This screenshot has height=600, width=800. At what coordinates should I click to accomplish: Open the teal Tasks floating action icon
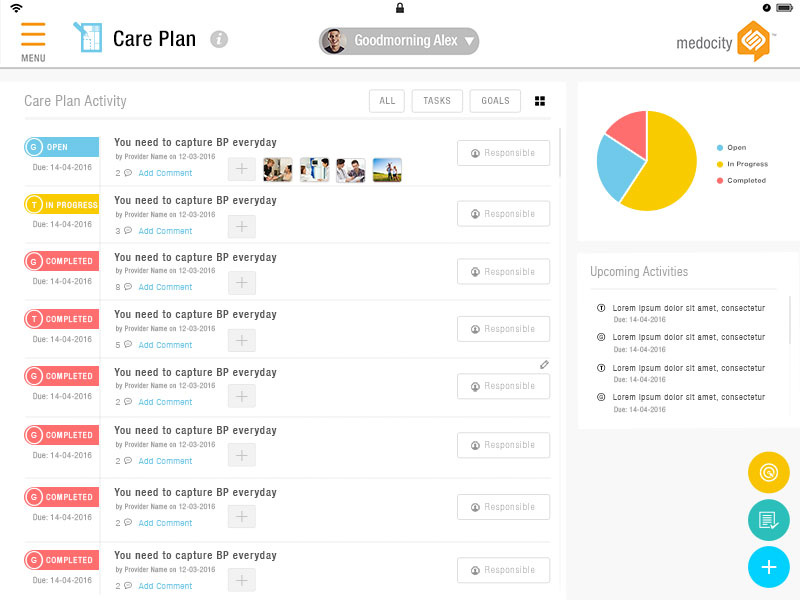(x=768, y=520)
